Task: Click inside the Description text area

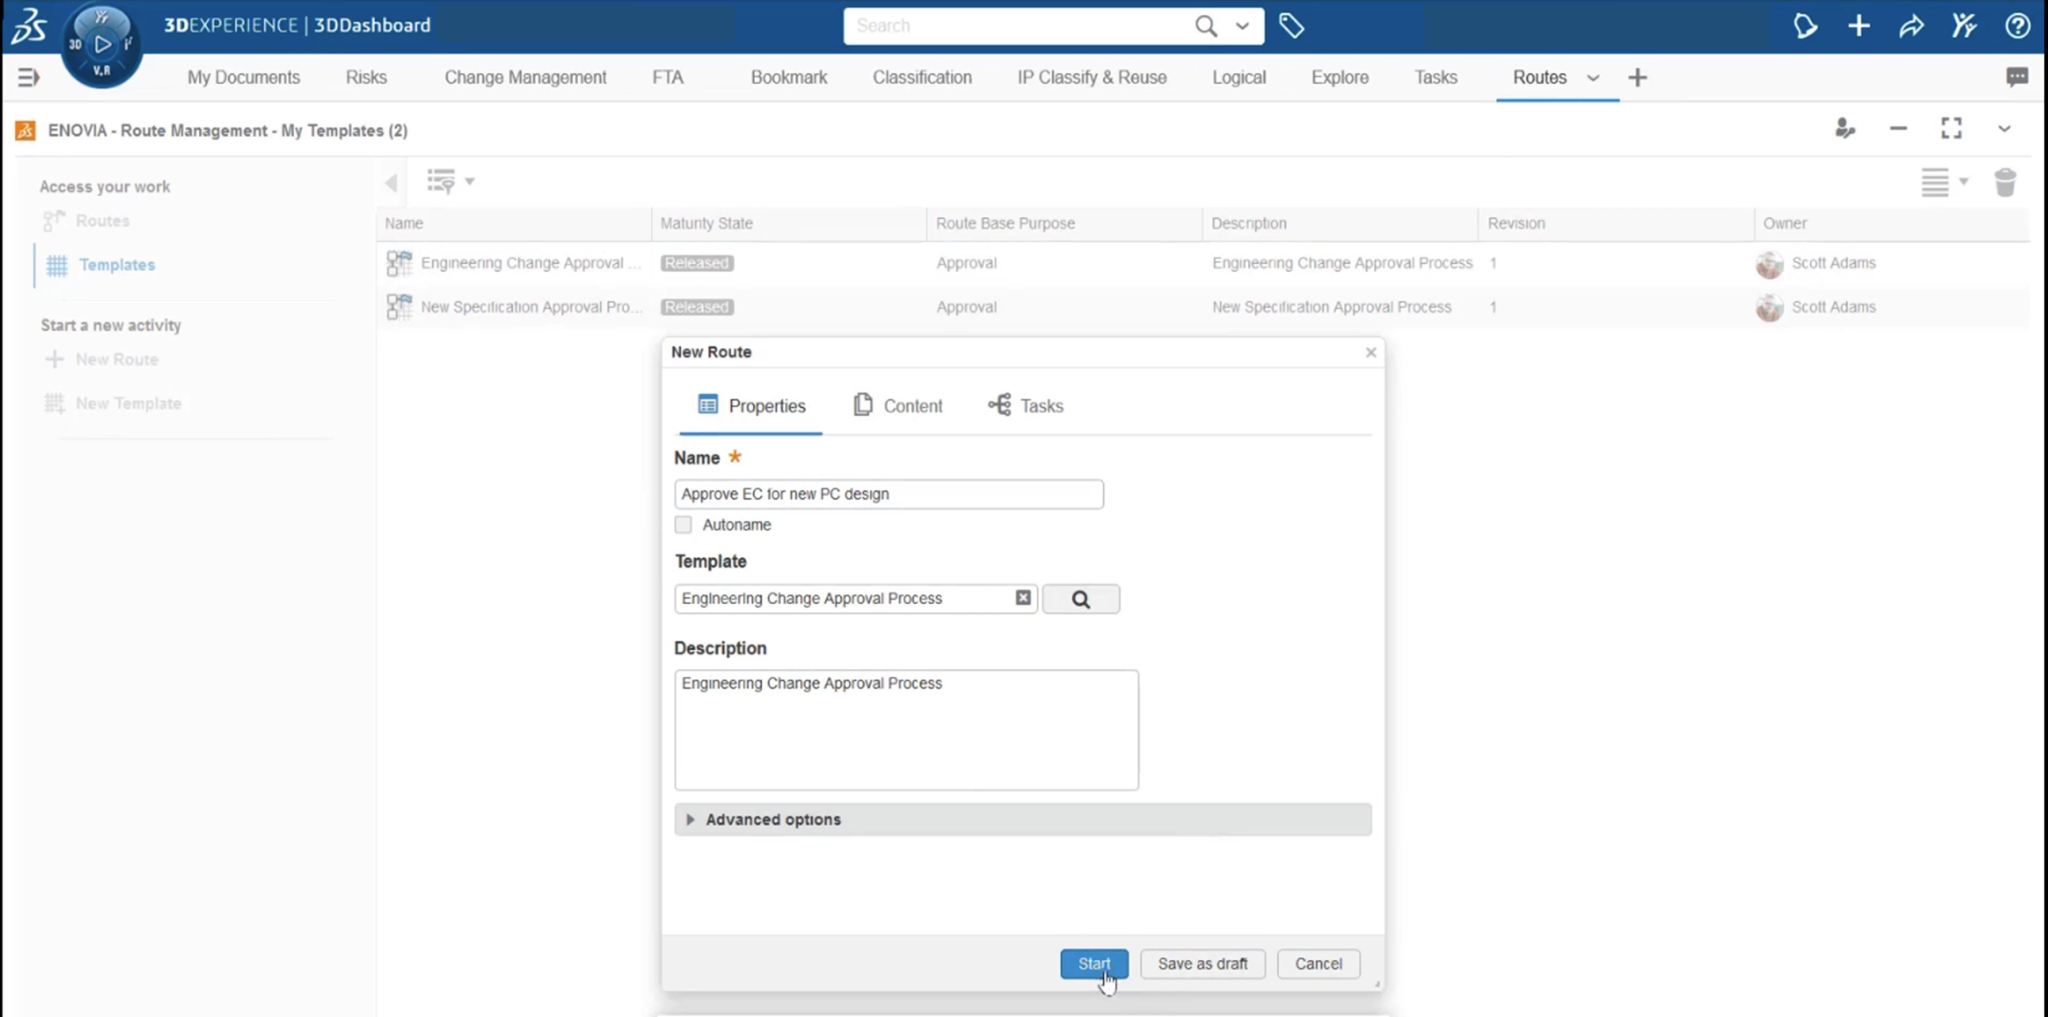Action: (x=906, y=730)
